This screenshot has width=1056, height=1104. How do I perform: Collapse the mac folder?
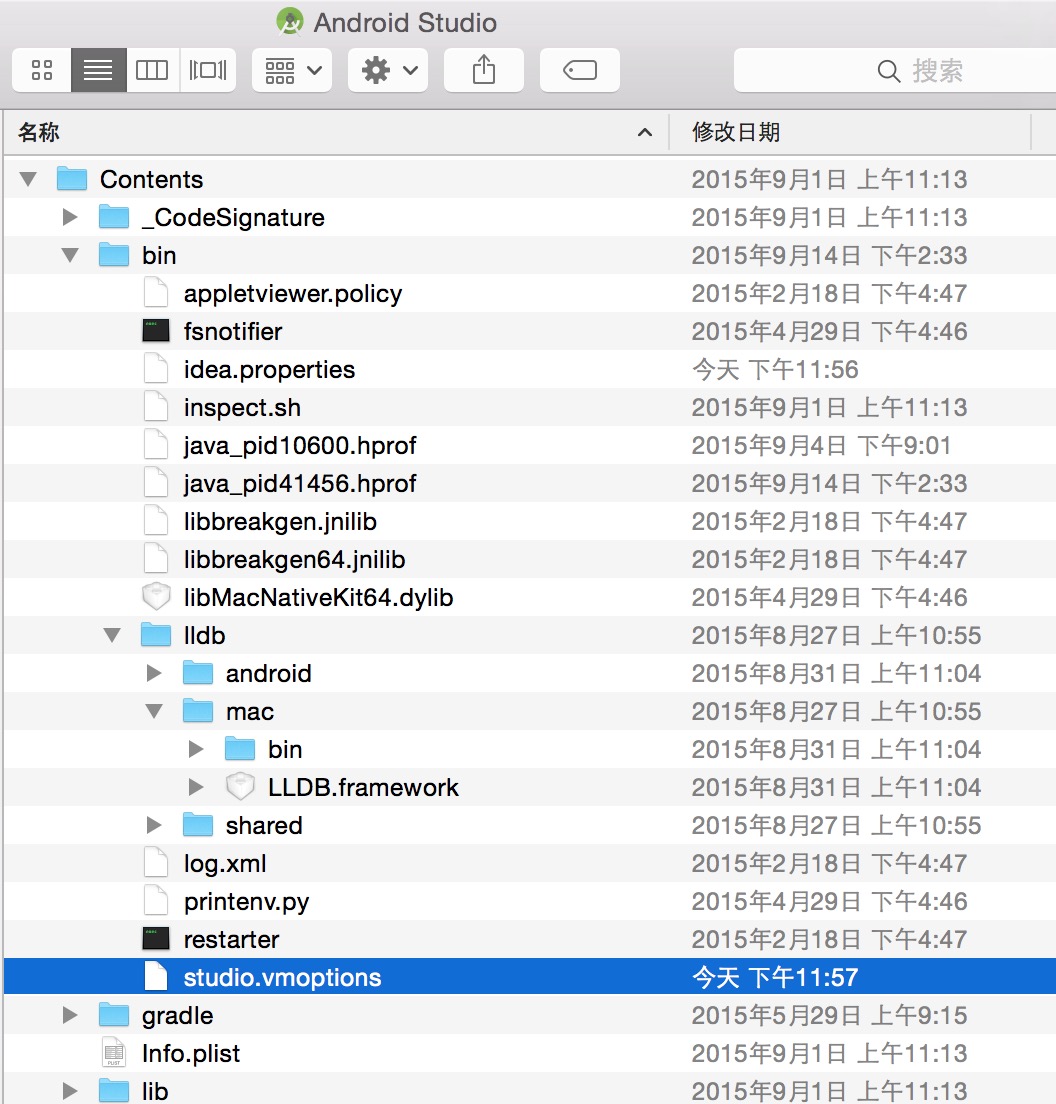coord(154,711)
